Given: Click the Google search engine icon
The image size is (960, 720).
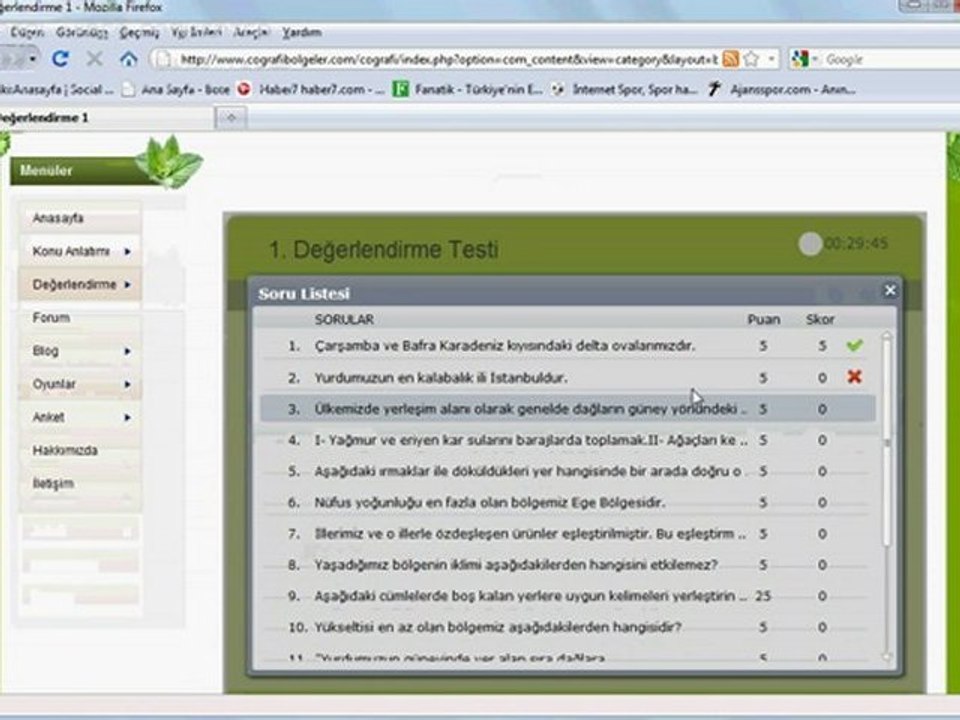Looking at the screenshot, I should pyautogui.click(x=800, y=59).
